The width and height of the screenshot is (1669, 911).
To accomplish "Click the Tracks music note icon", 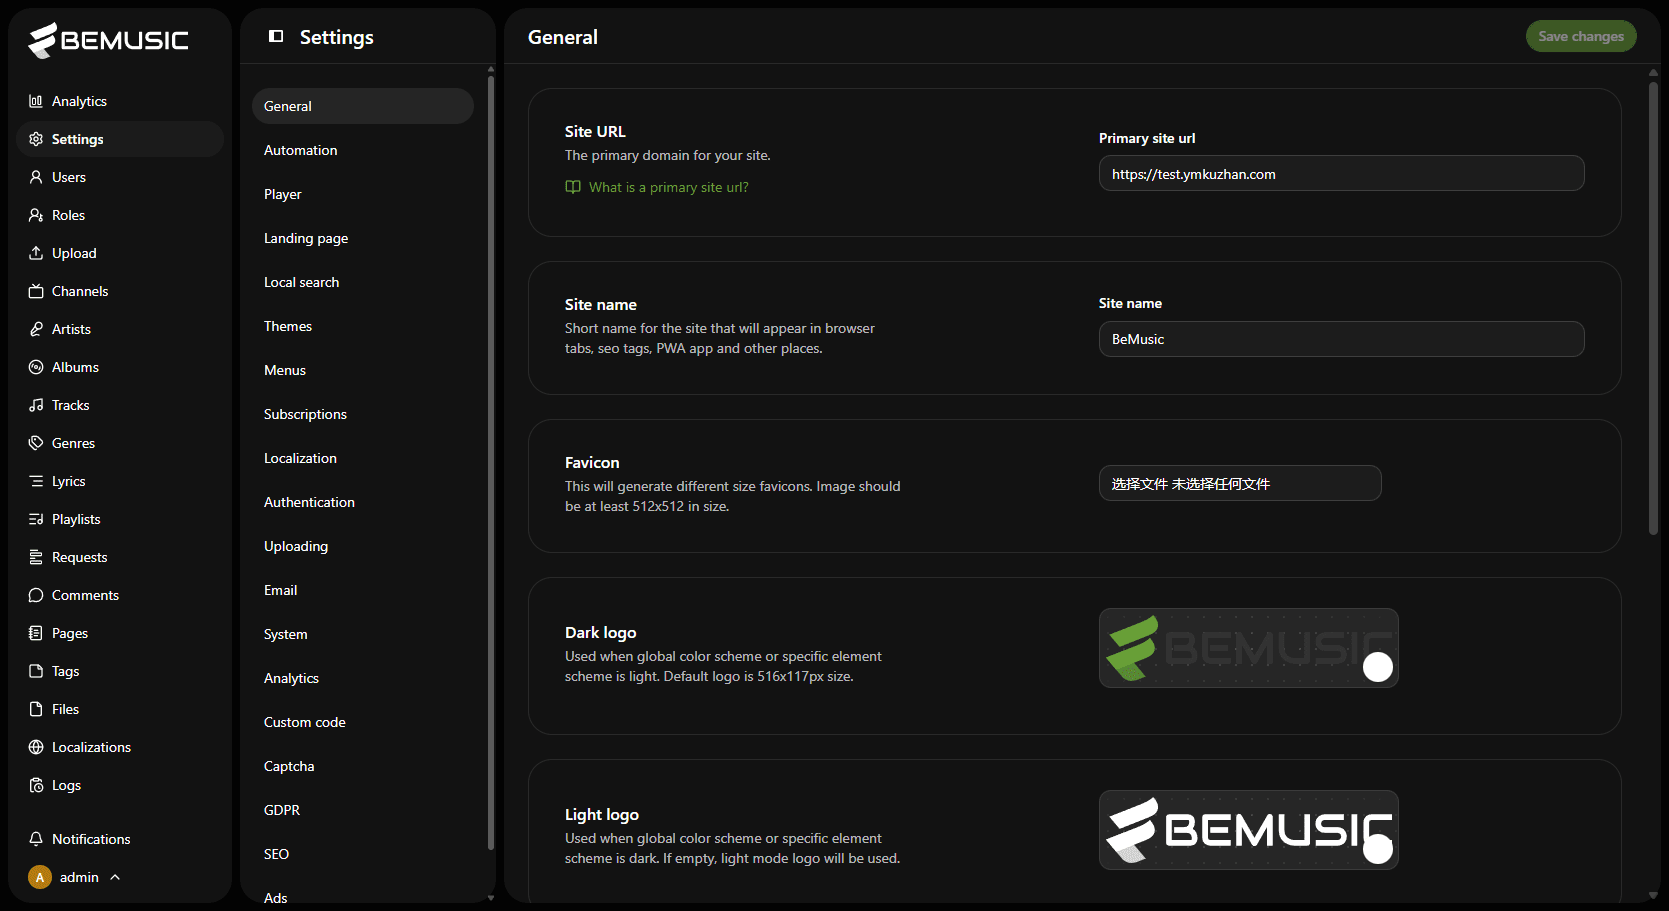I will 36,405.
